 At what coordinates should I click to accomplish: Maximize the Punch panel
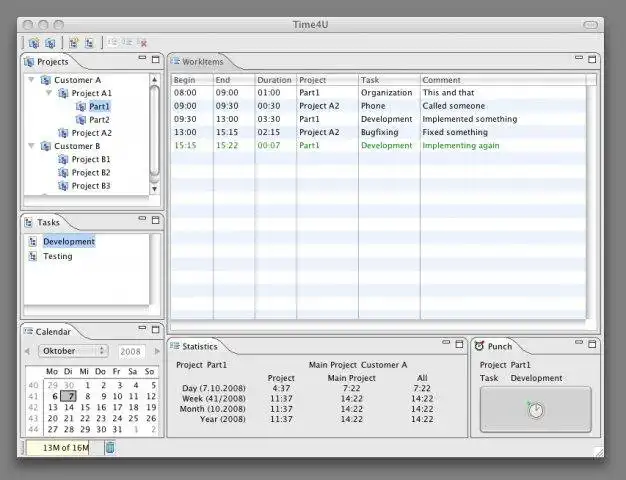[x=592, y=344]
